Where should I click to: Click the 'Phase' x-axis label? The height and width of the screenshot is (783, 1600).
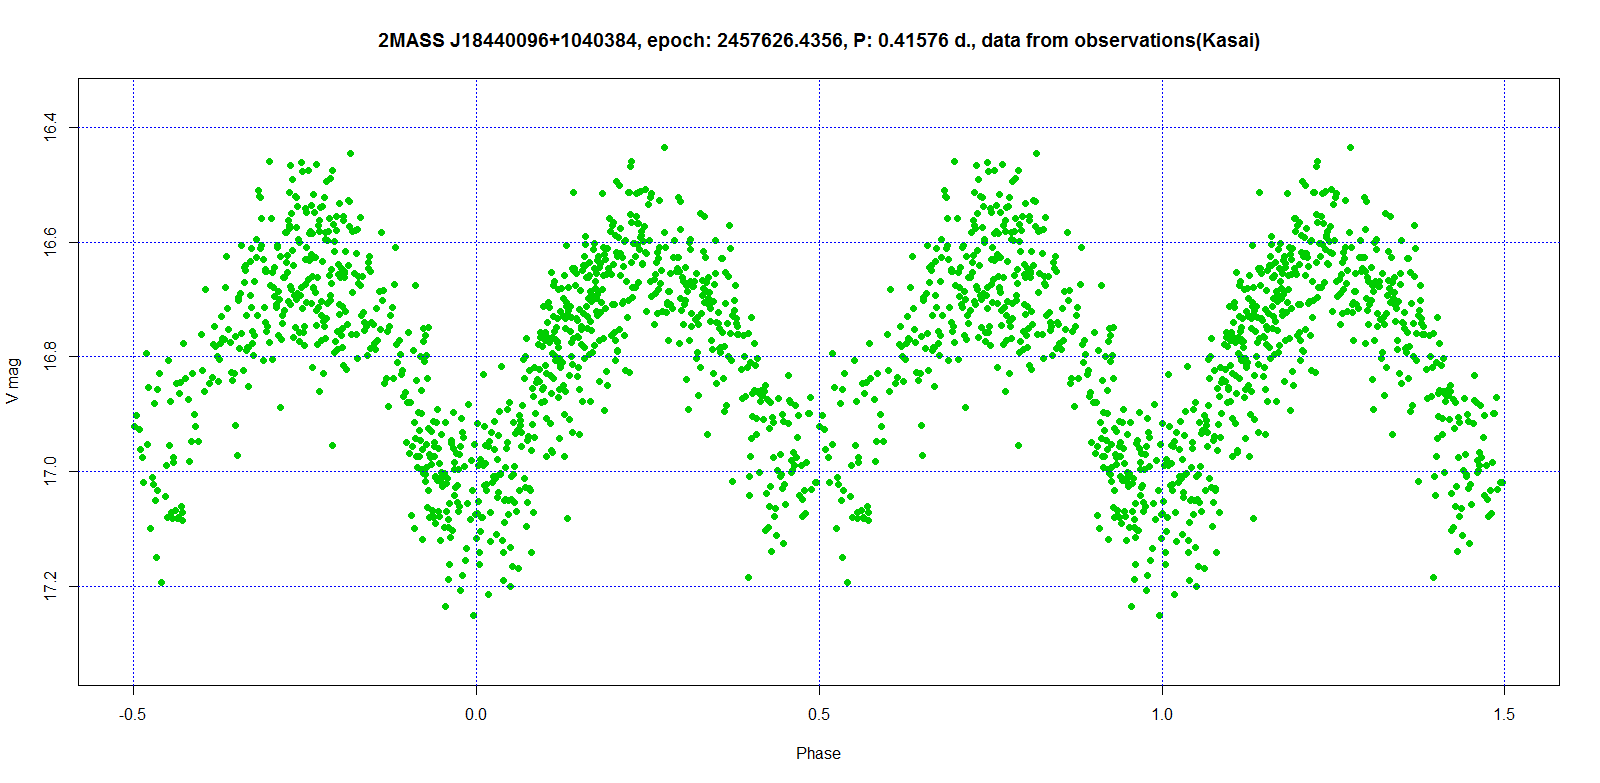pos(818,753)
